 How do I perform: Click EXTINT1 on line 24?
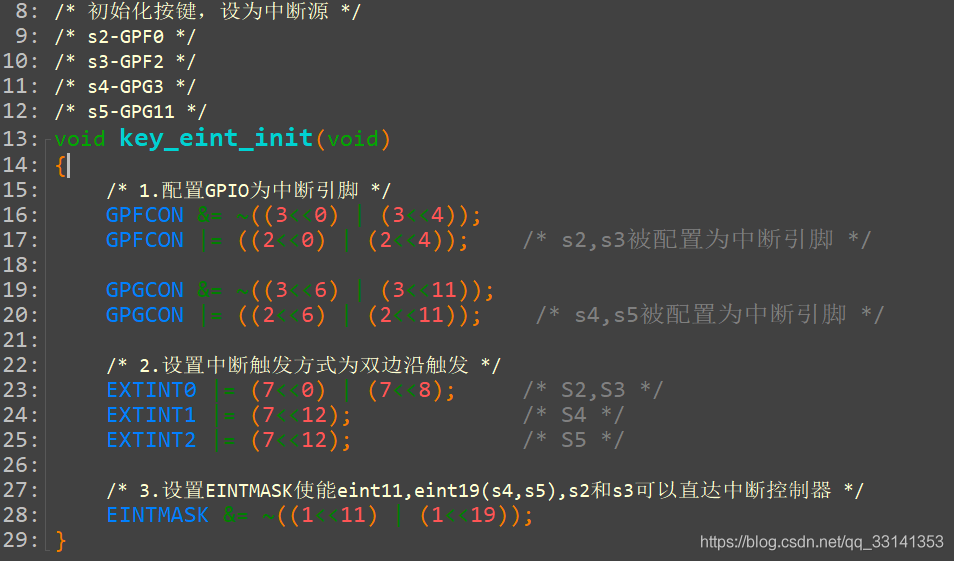pyautogui.click(x=151, y=414)
